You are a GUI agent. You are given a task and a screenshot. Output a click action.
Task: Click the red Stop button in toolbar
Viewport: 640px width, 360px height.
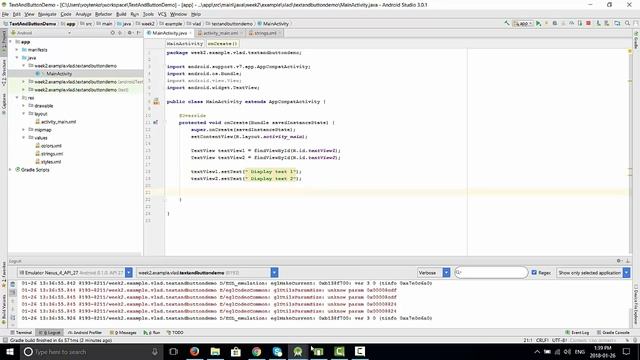[588, 24]
